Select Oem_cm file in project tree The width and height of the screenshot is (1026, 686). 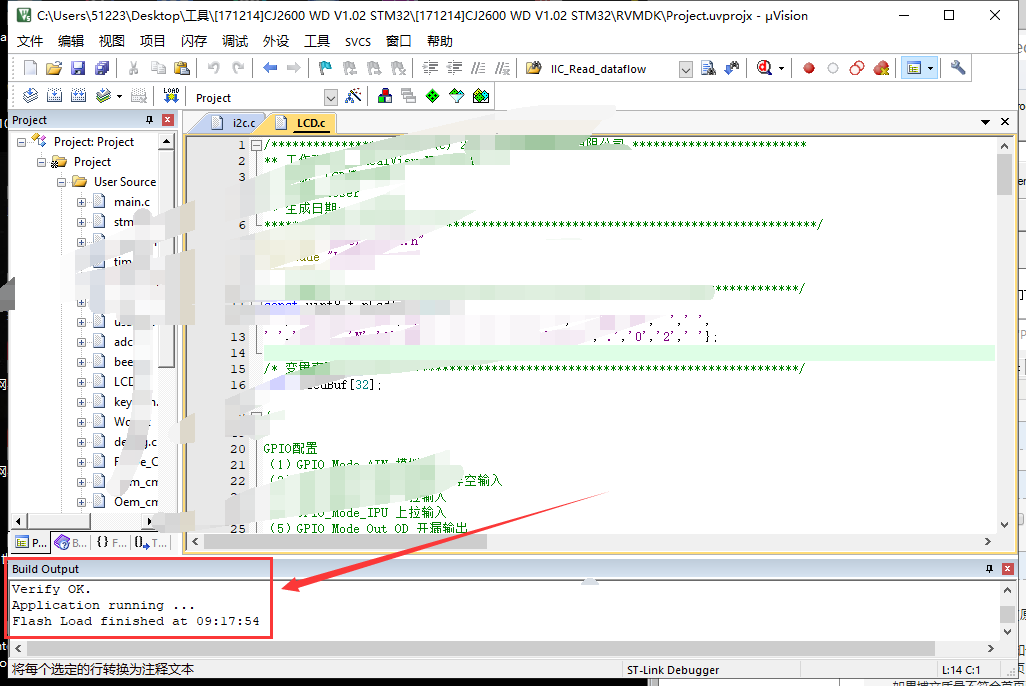[x=135, y=502]
